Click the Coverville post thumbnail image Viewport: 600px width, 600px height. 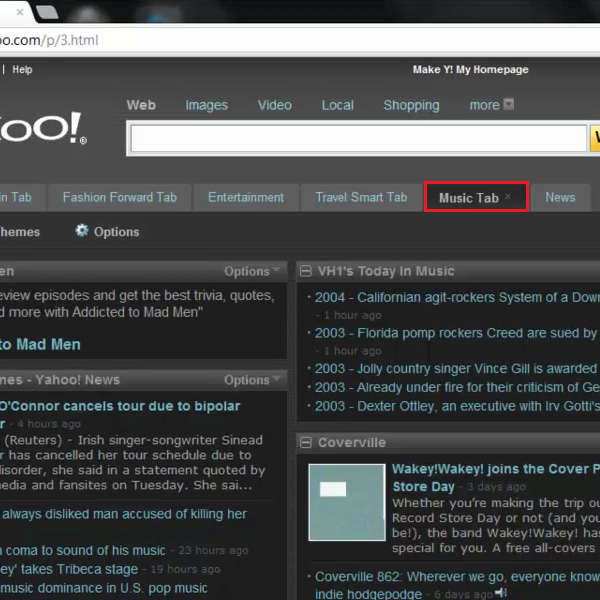347,502
